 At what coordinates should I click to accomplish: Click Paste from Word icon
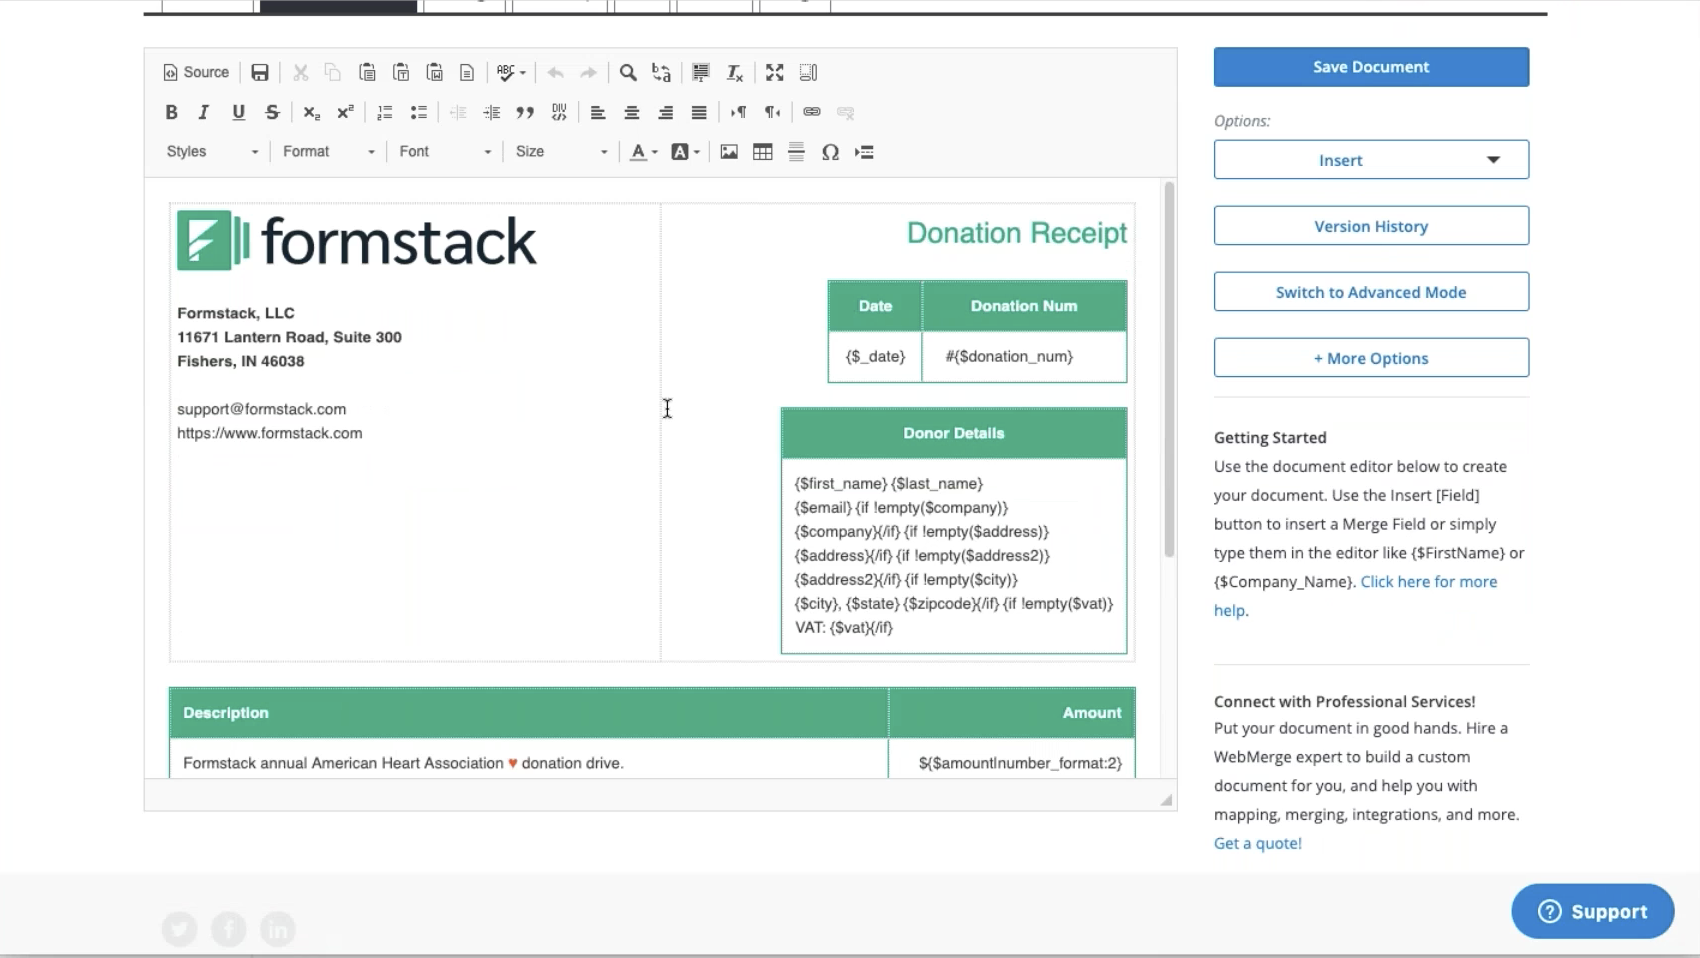[435, 72]
